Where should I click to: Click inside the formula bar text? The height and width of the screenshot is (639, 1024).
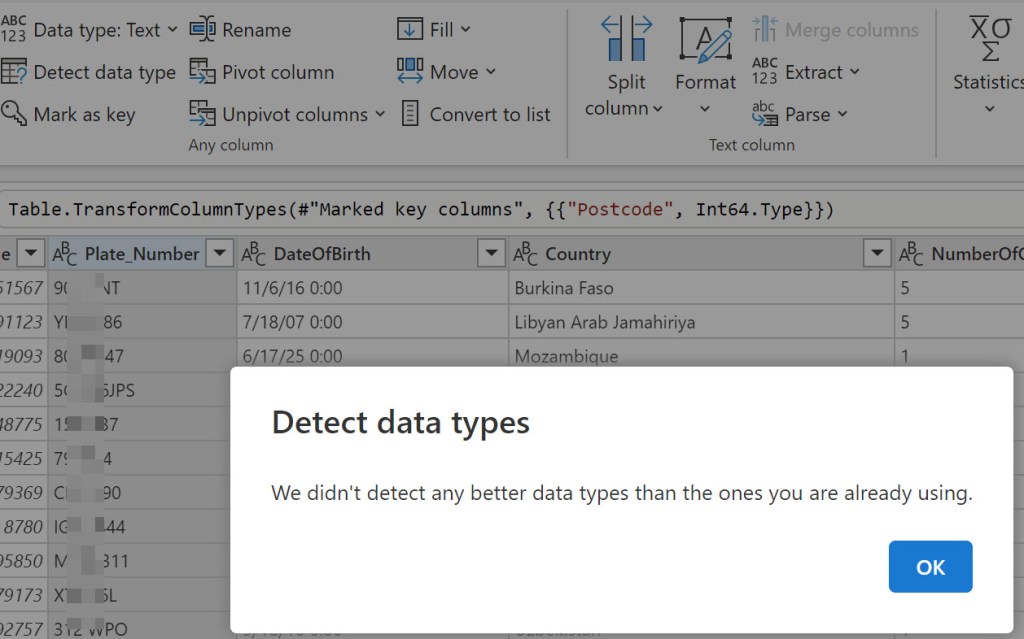[420, 210]
